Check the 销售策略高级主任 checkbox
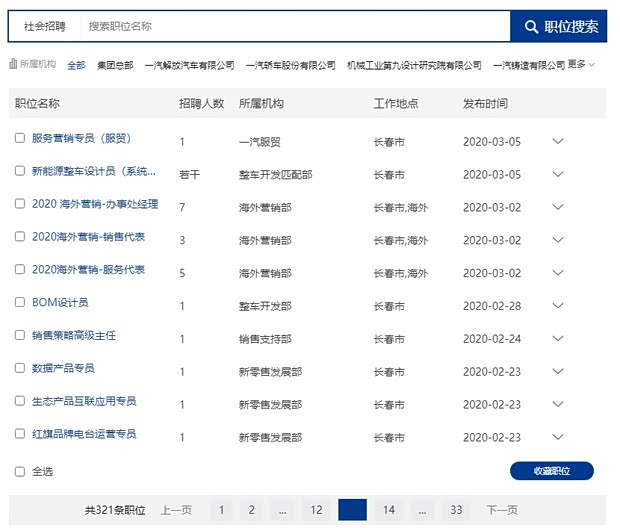Viewport: 620px width, 528px height. click(x=20, y=335)
